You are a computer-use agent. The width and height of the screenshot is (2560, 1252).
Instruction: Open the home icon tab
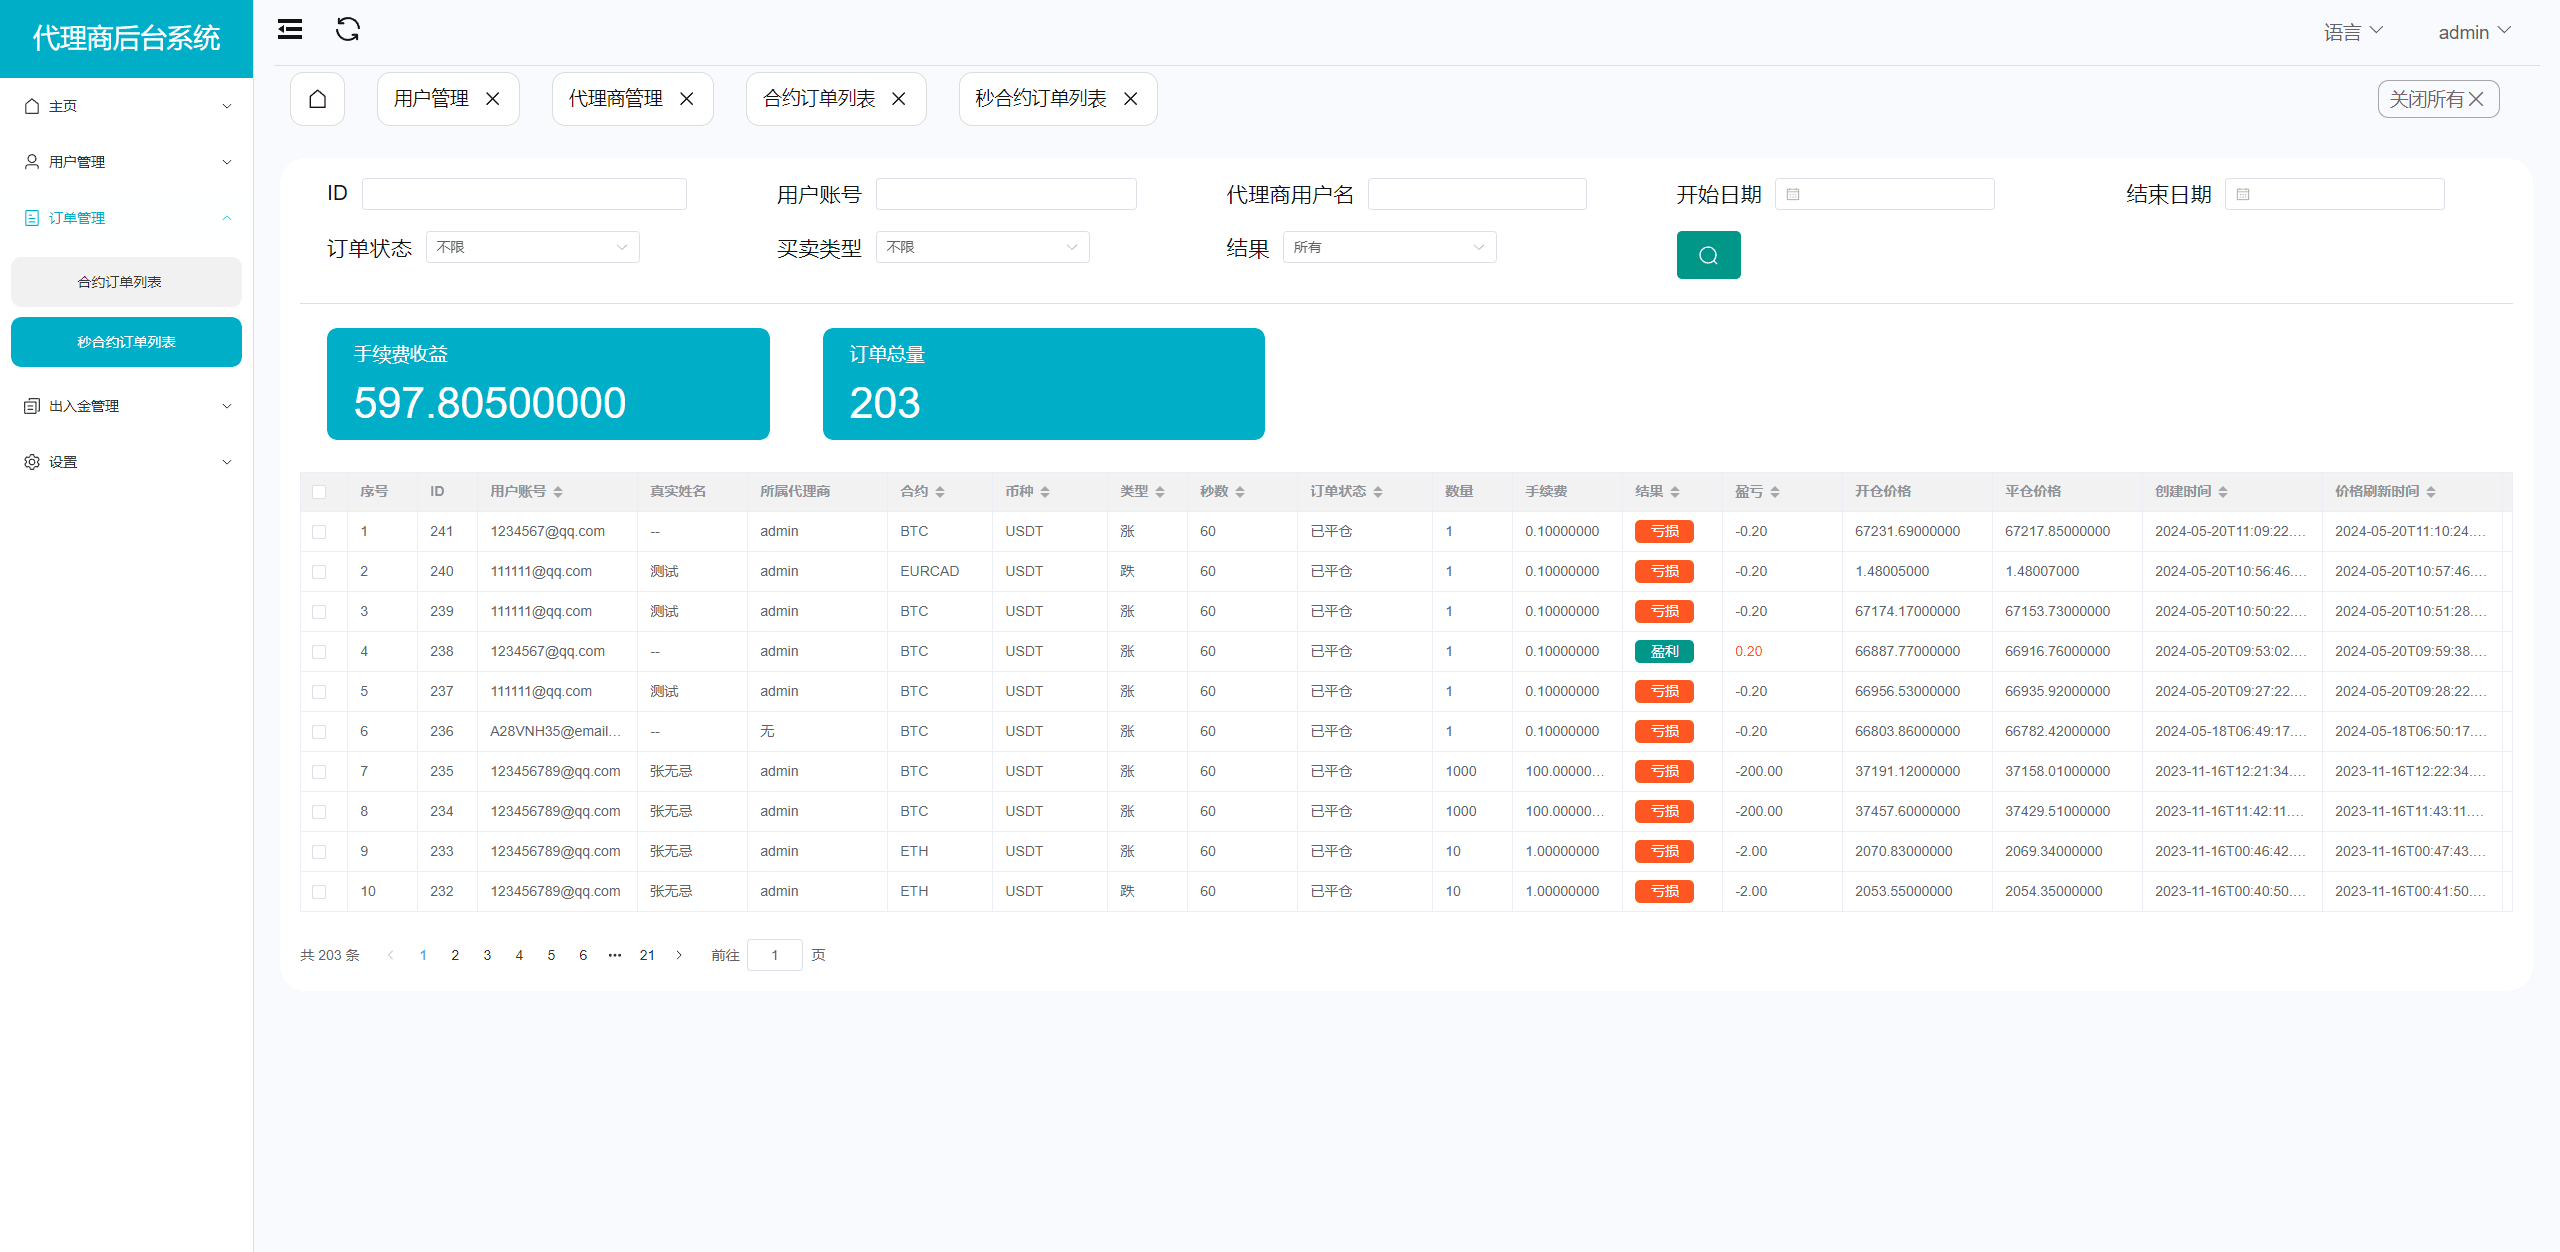point(317,99)
